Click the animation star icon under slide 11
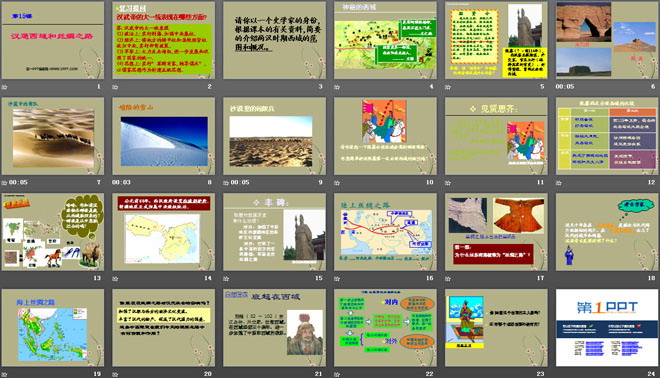Screen dimensions: 660x378 (448, 183)
